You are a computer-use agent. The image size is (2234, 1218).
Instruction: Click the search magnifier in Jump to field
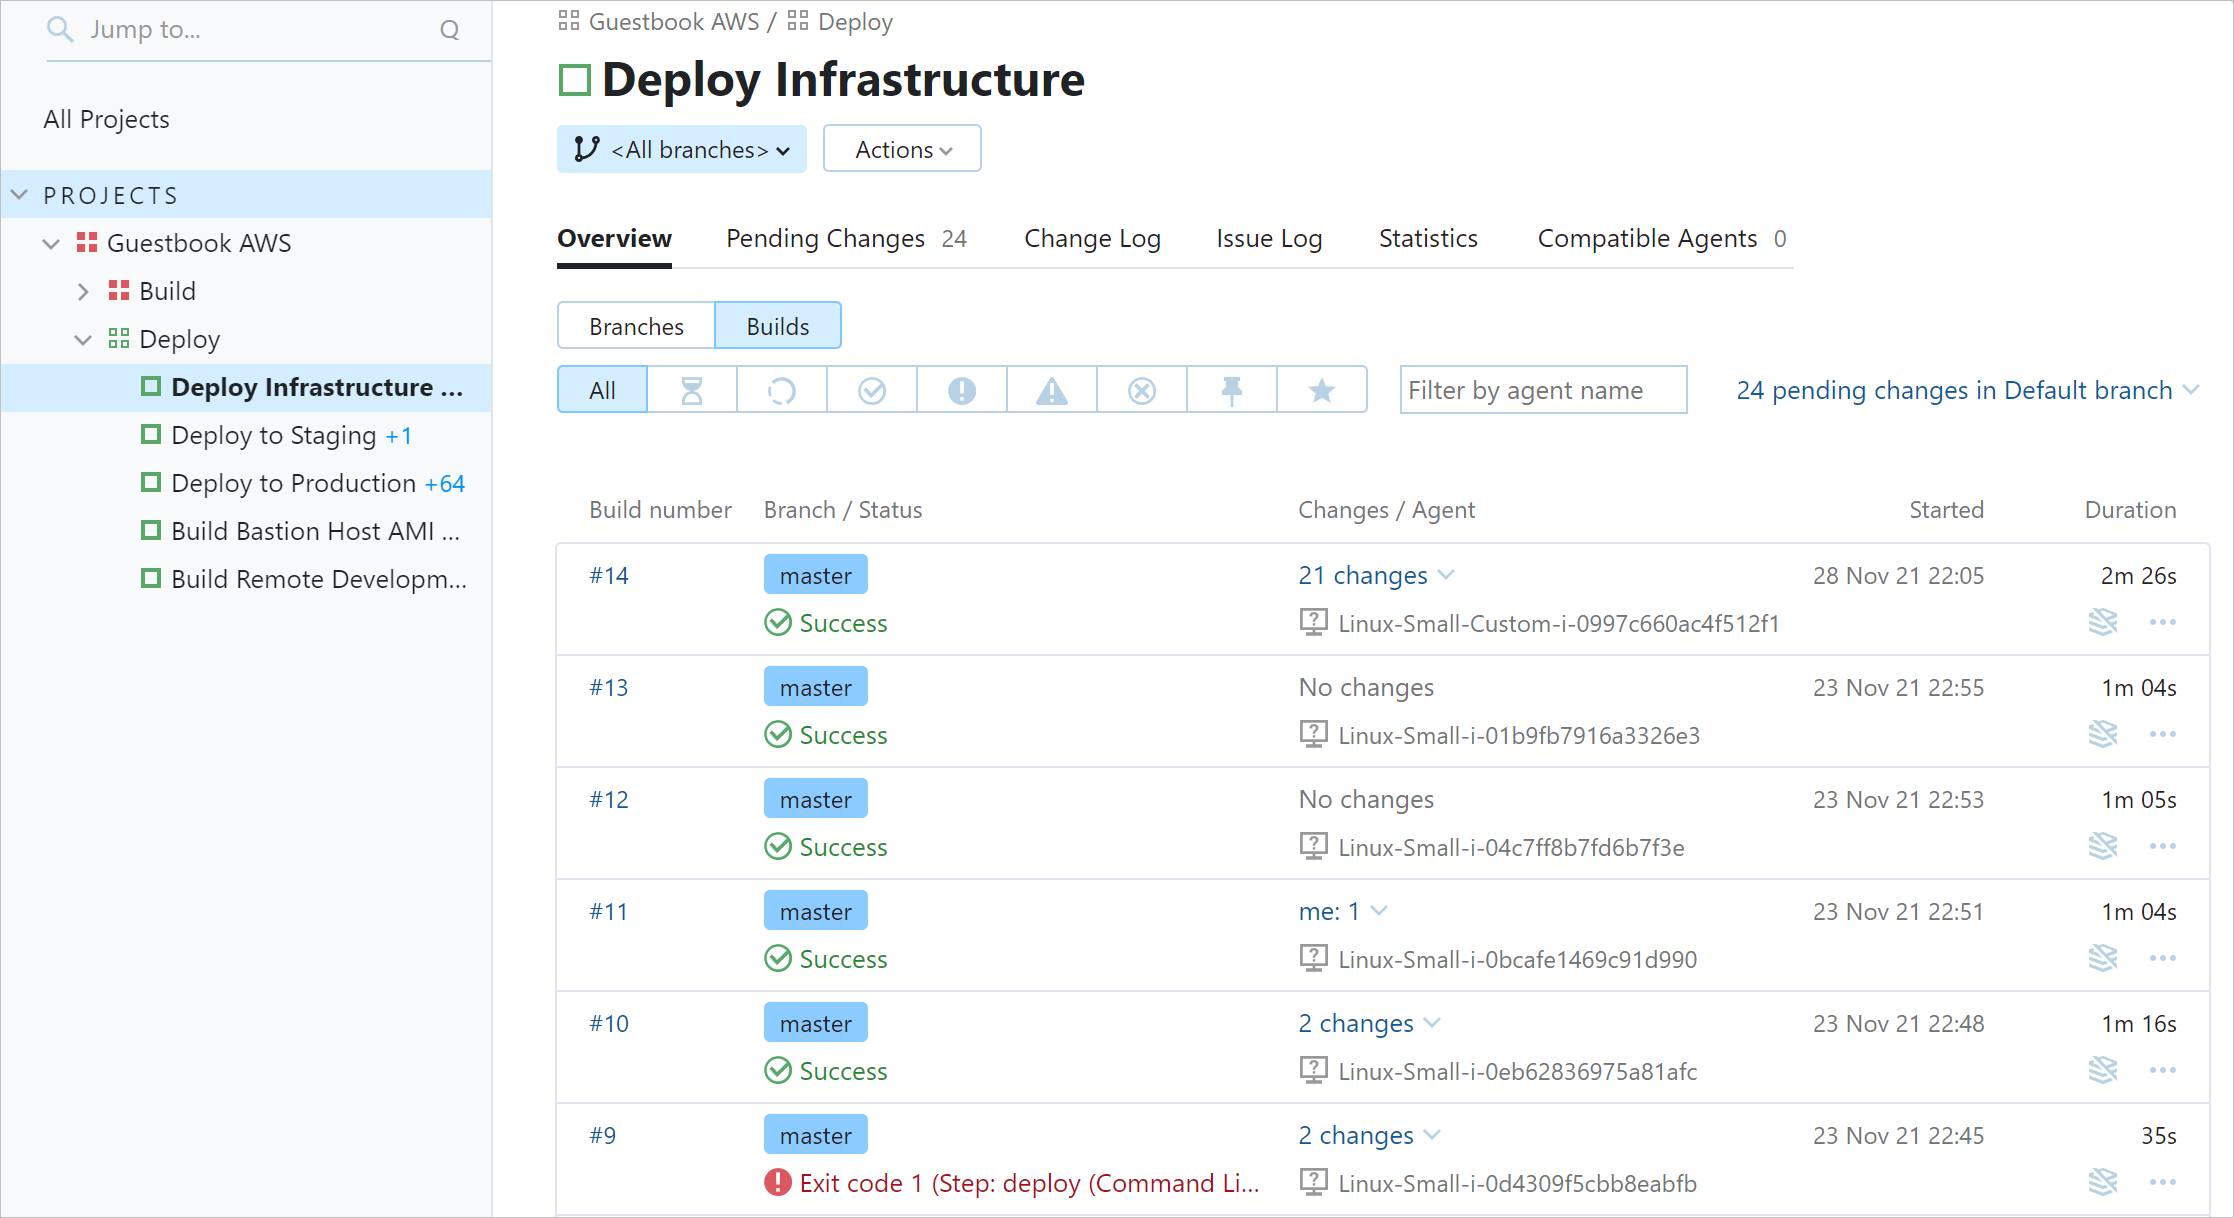pyautogui.click(x=450, y=30)
